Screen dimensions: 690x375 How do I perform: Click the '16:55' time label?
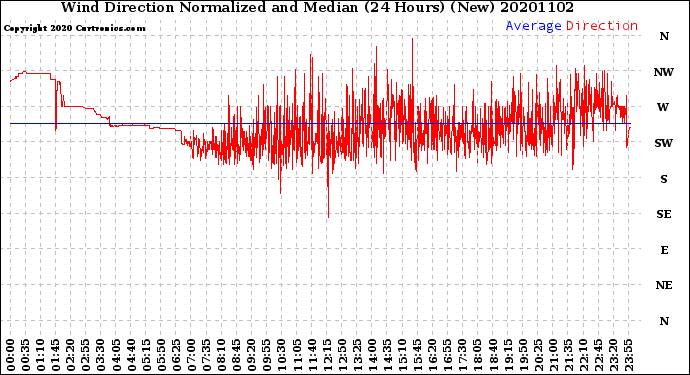point(448,355)
